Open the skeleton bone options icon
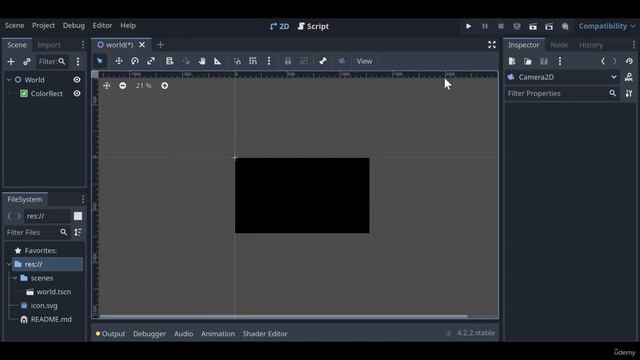The image size is (640, 360). 323,61
